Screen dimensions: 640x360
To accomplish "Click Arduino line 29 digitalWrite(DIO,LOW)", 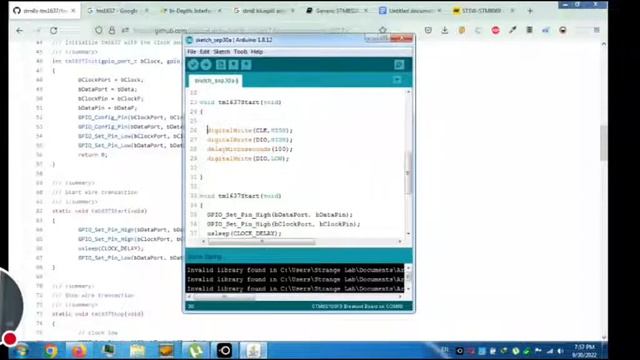I will click(x=248, y=158).
